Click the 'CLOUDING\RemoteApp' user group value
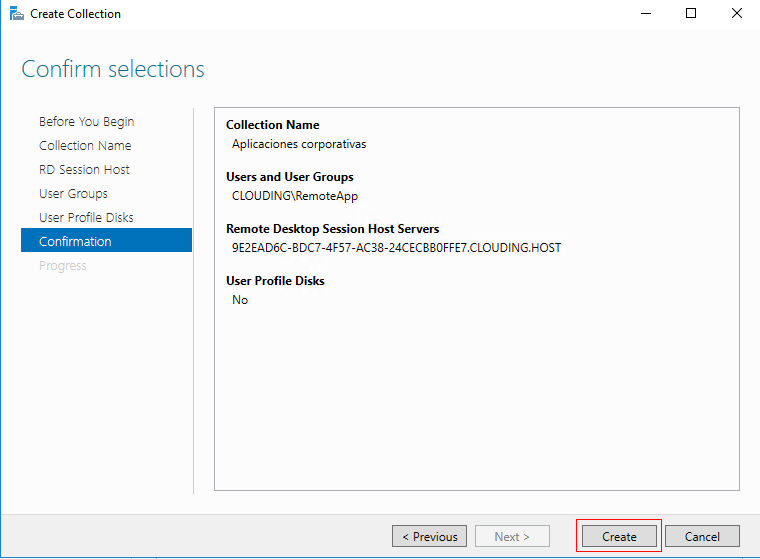The height and width of the screenshot is (559, 760). pyautogui.click(x=295, y=196)
